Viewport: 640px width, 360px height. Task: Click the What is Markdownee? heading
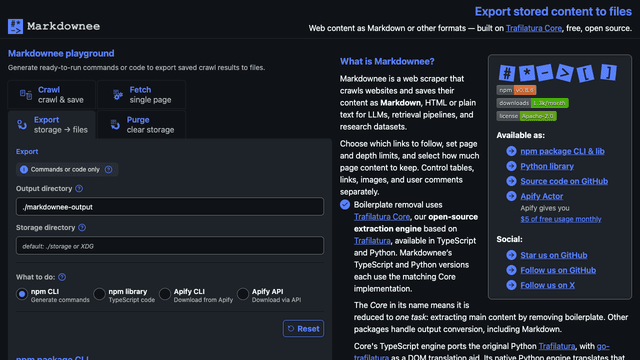tap(387, 62)
